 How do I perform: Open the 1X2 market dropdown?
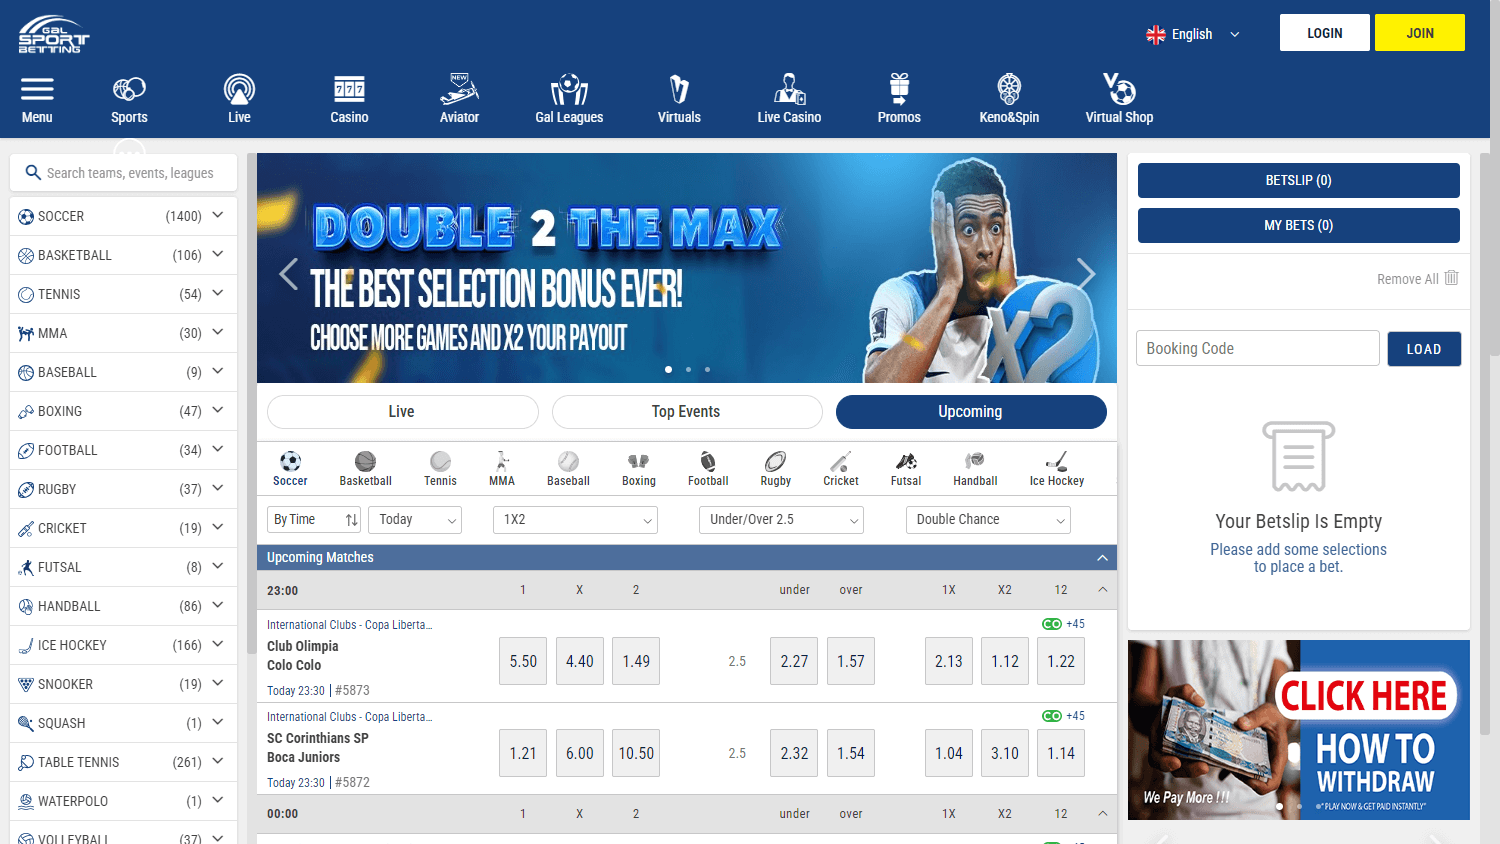point(575,520)
